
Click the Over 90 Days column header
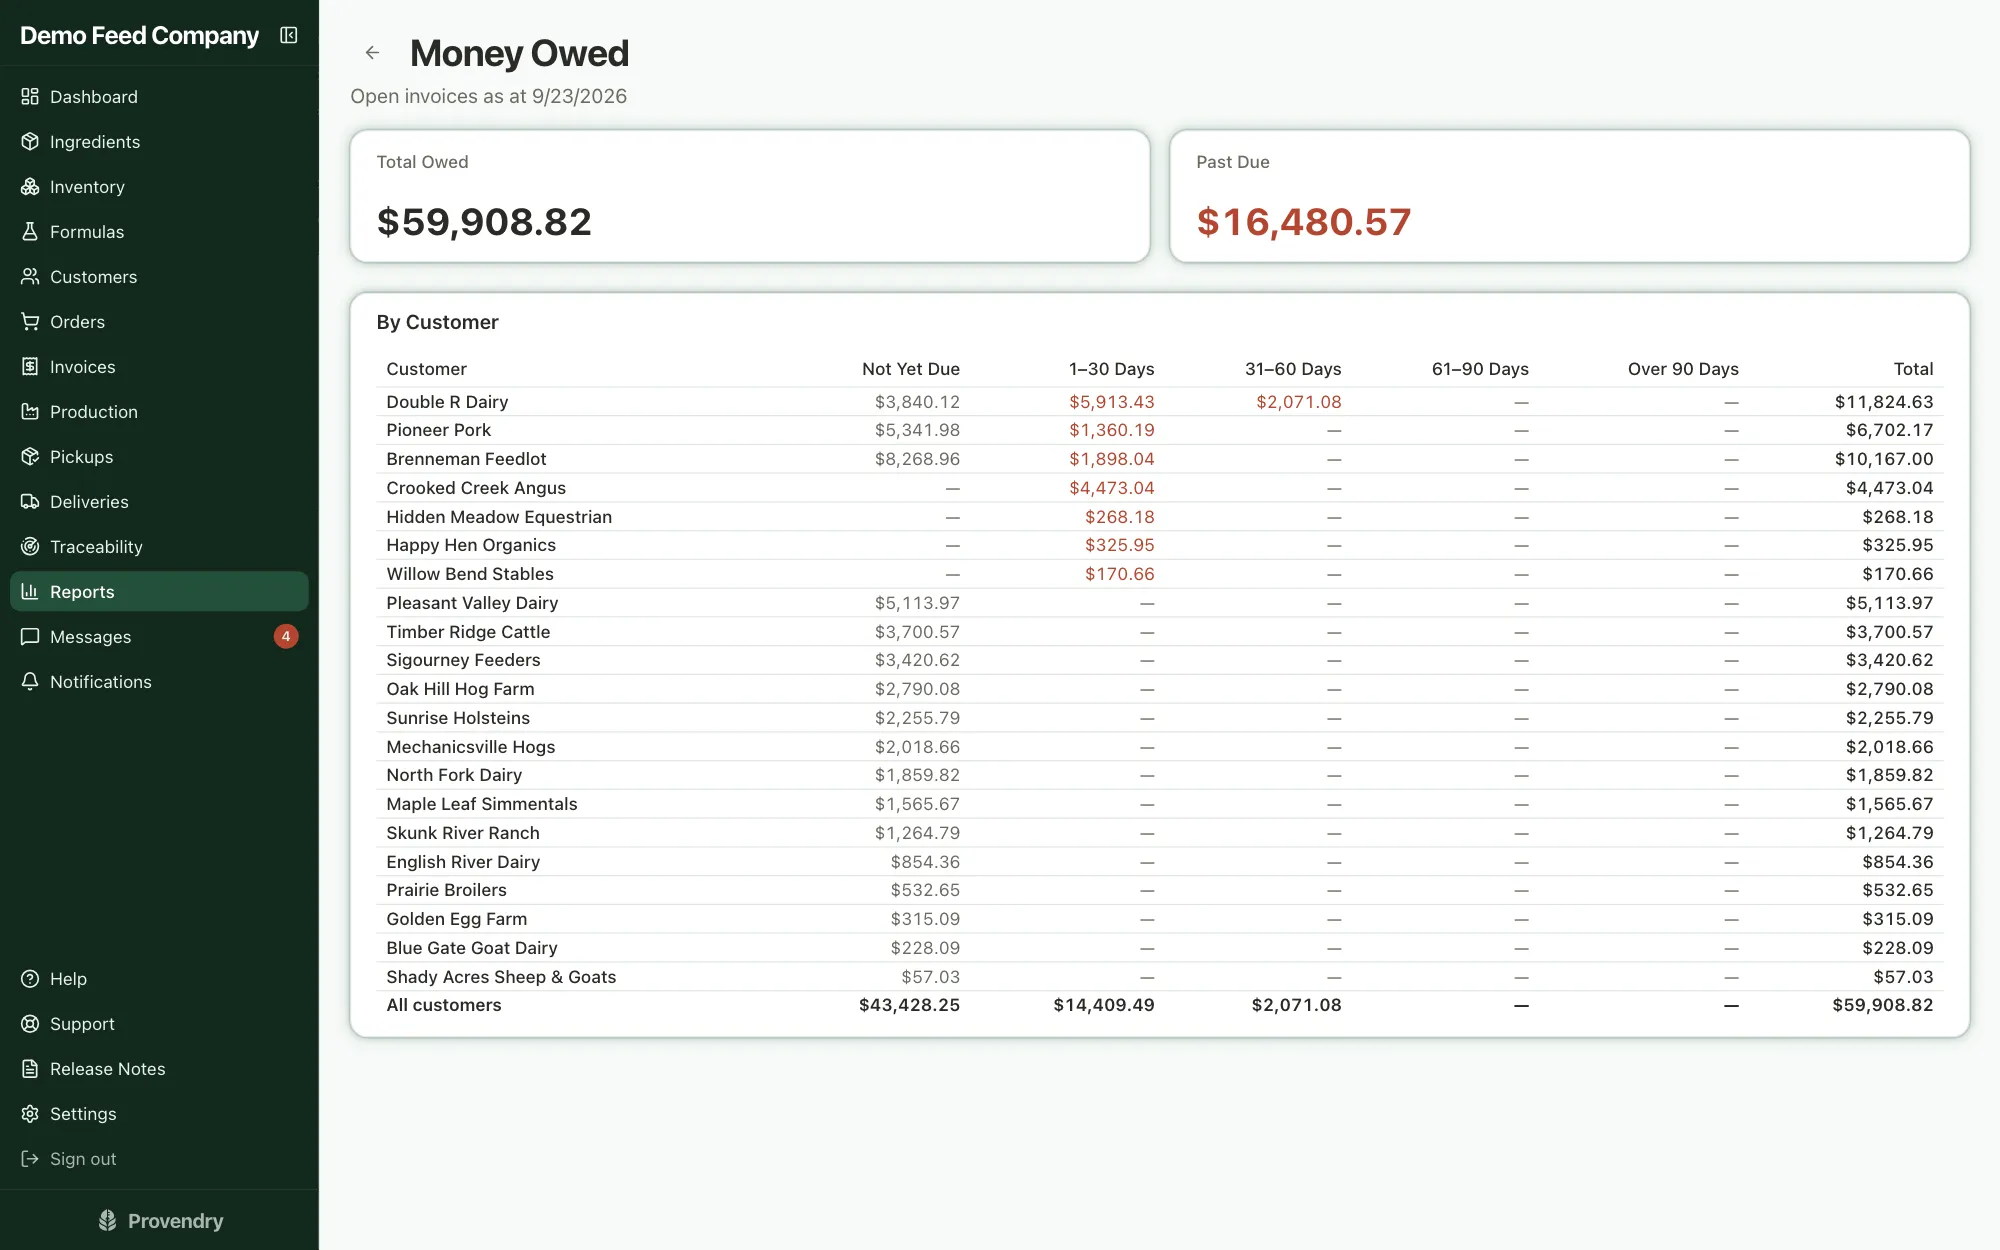[1682, 369]
